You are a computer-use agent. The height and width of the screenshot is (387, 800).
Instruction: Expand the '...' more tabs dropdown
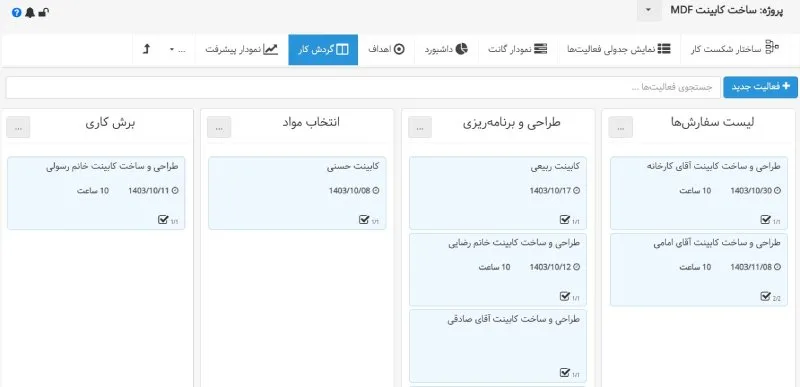177,49
